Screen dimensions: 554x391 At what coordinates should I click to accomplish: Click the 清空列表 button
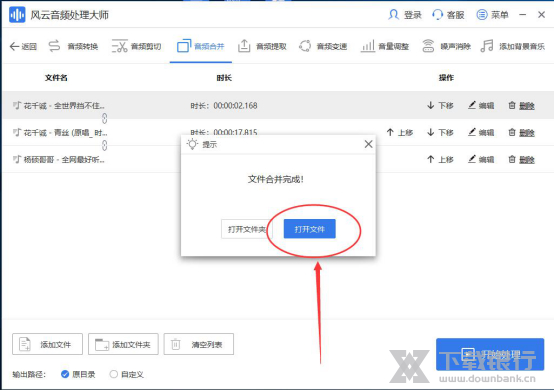click(x=199, y=344)
